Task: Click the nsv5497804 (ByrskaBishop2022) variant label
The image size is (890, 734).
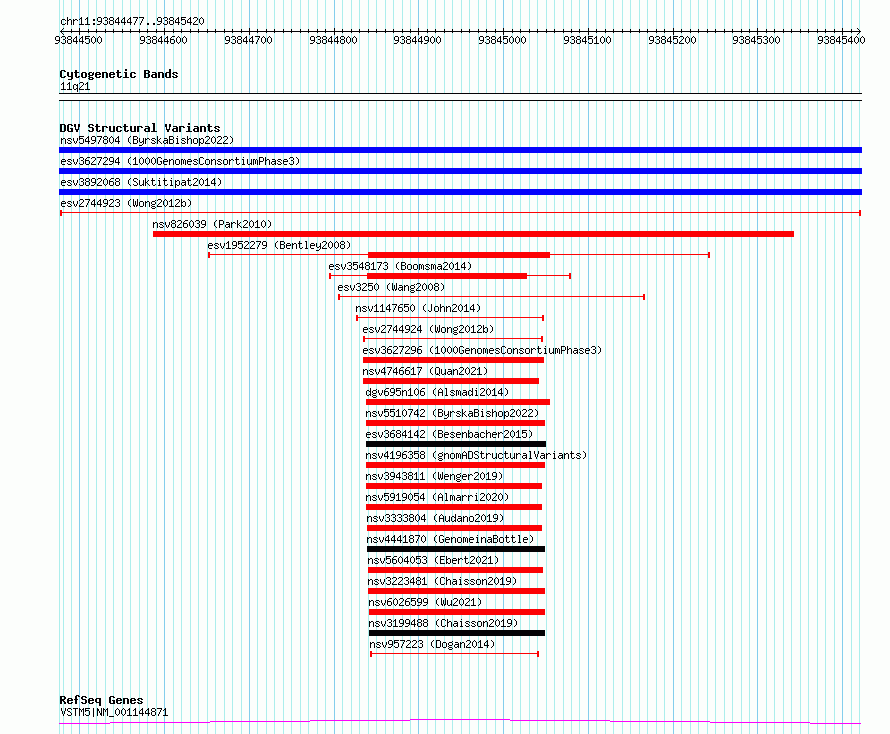Action: (147, 140)
